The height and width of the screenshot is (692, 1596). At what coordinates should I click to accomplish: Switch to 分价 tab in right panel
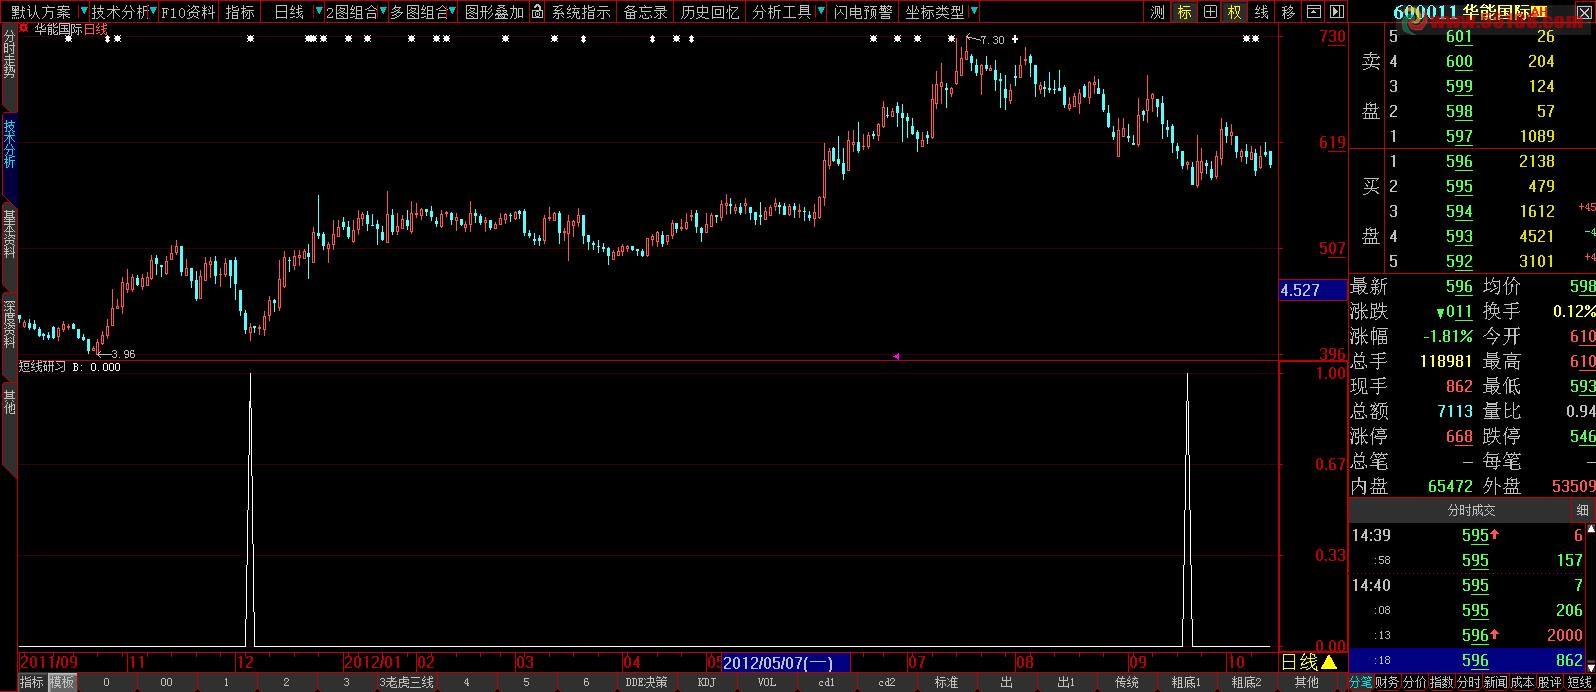[x=1415, y=682]
